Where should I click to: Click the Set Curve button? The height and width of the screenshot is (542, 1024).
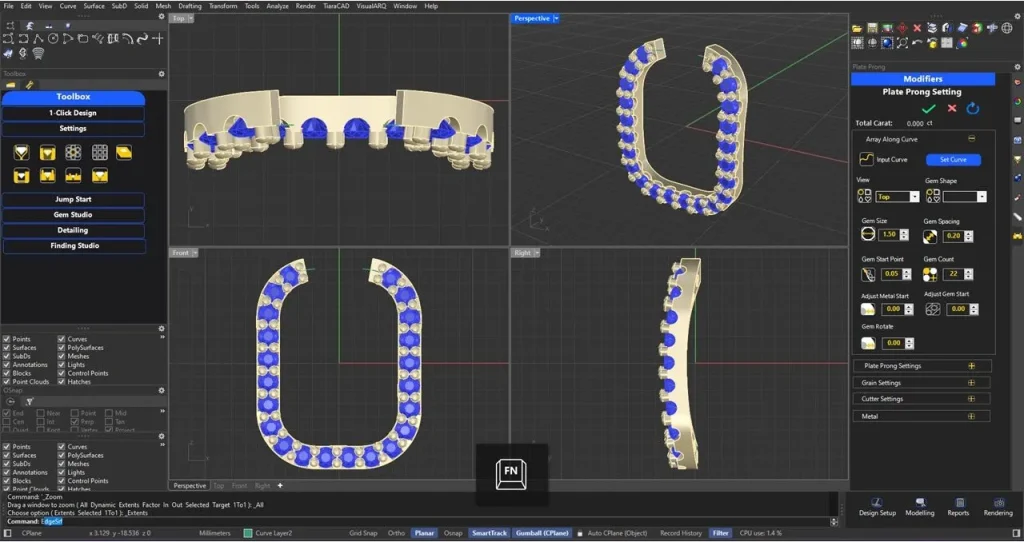click(952, 159)
